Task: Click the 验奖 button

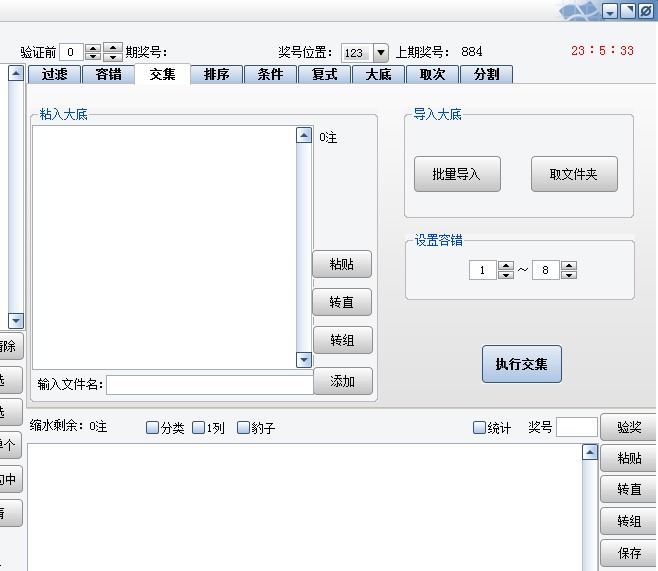Action: coord(628,427)
